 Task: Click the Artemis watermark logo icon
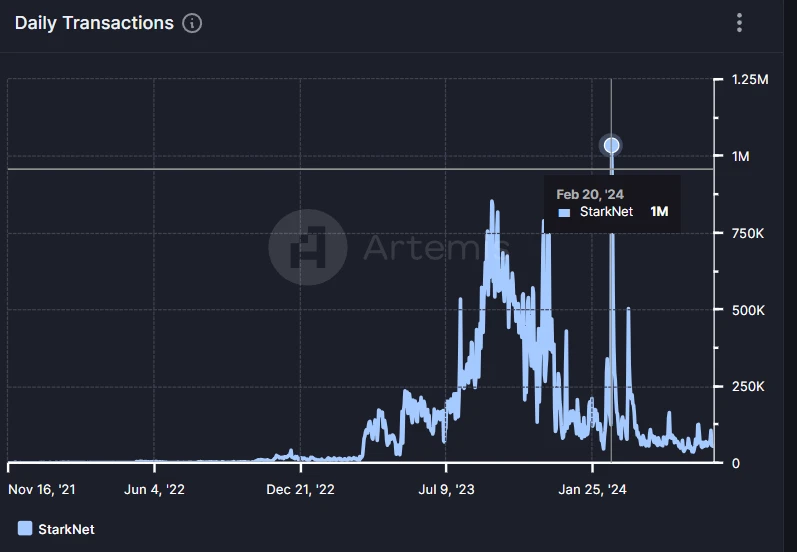point(308,246)
